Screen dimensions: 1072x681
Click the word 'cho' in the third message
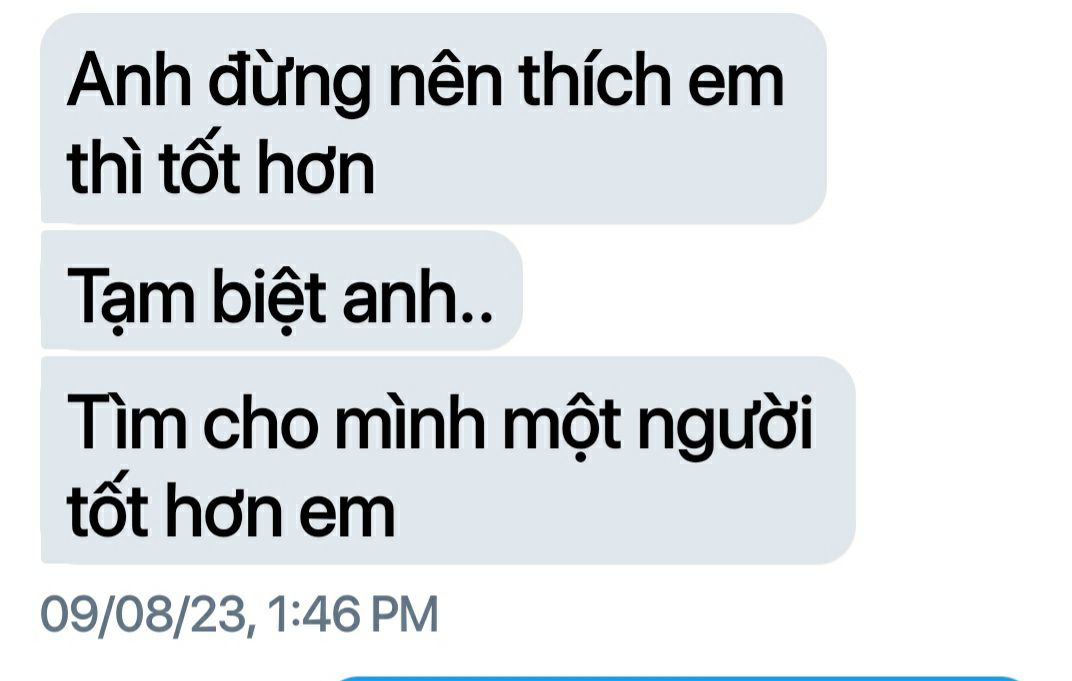coord(260,422)
